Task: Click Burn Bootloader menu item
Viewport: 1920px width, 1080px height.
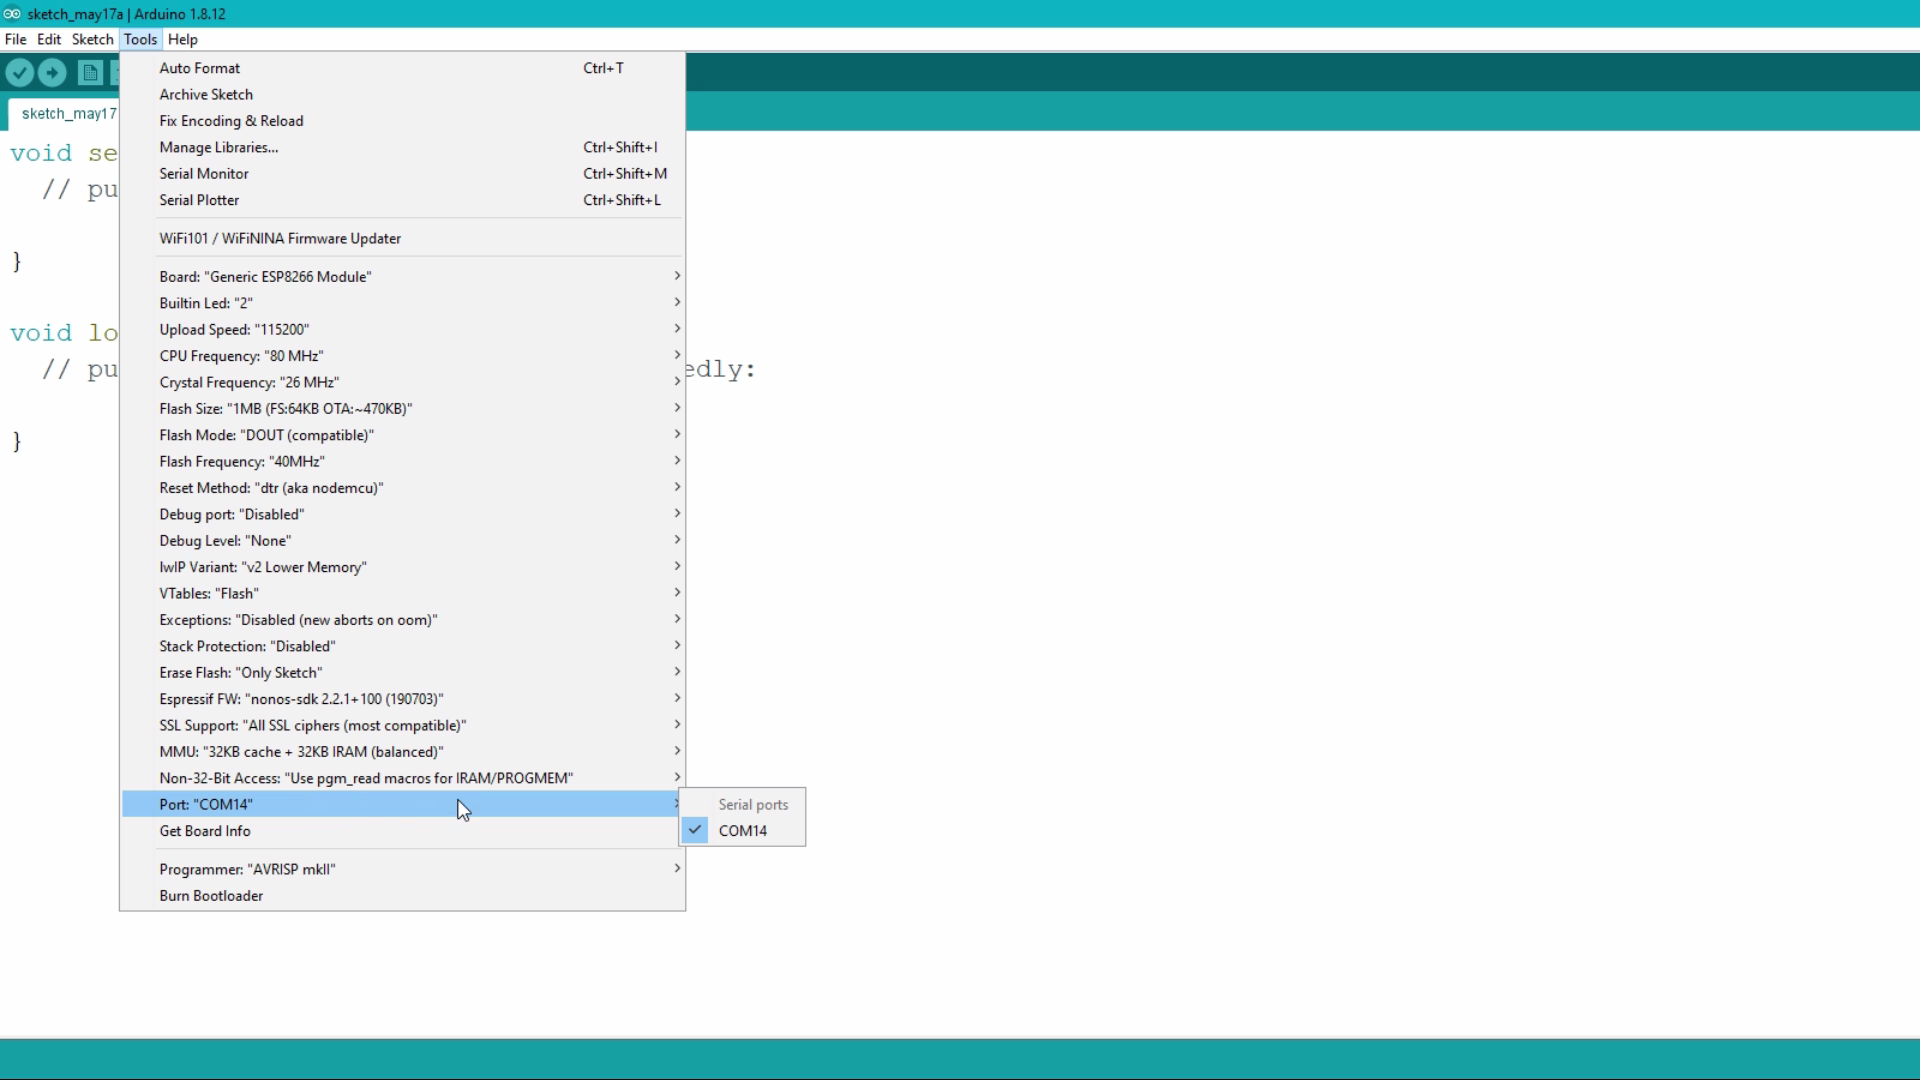Action: point(211,896)
